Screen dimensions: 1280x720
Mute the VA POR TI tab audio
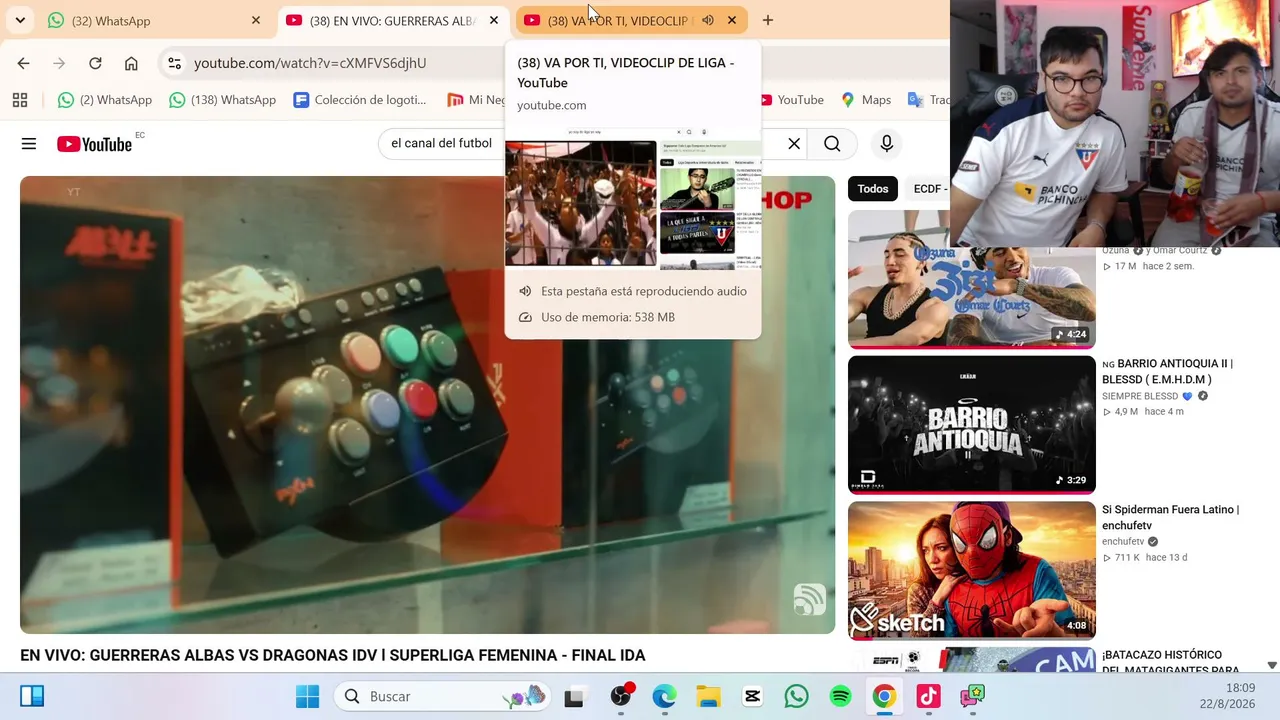[x=708, y=20]
